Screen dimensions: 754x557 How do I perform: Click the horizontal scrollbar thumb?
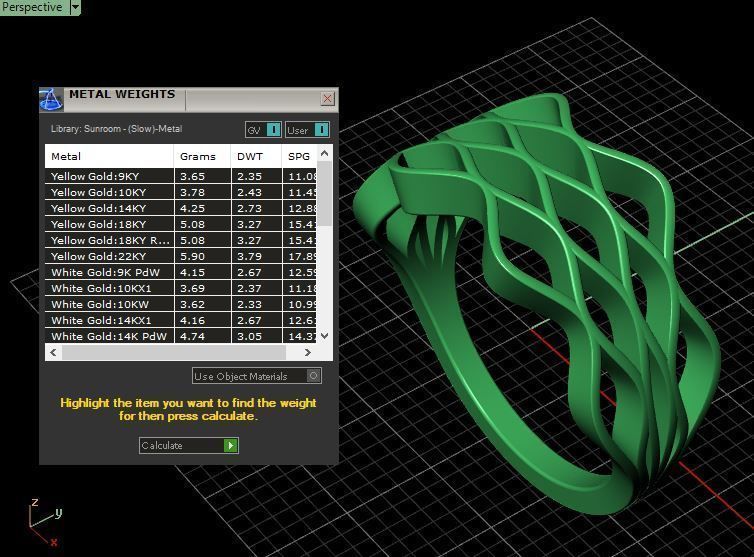click(174, 353)
